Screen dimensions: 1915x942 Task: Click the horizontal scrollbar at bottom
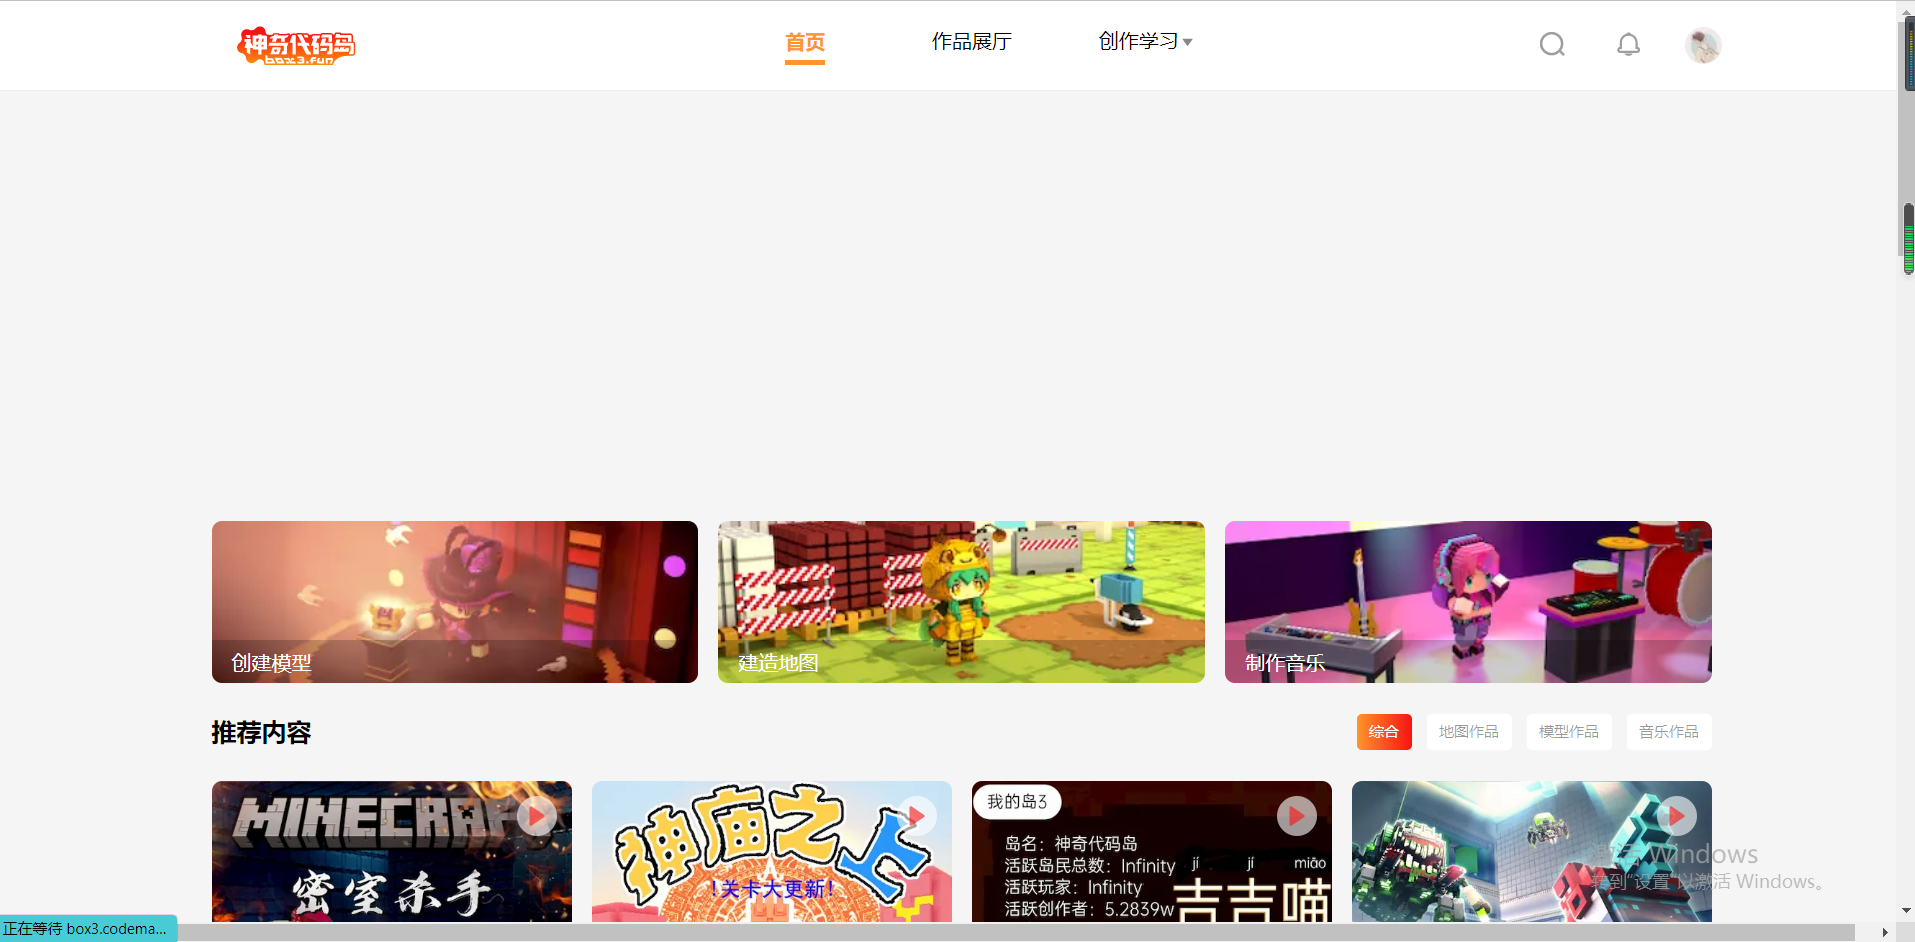(x=1016, y=933)
